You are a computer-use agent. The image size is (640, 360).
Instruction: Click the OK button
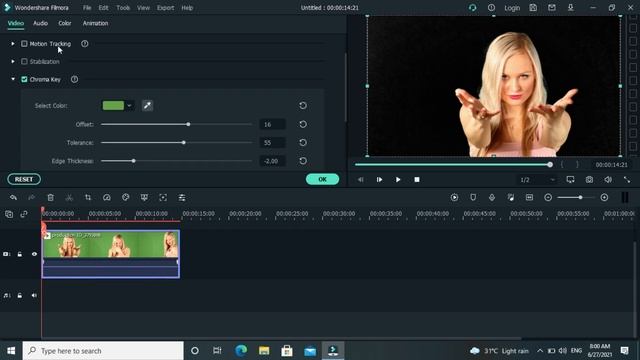[x=322, y=179]
